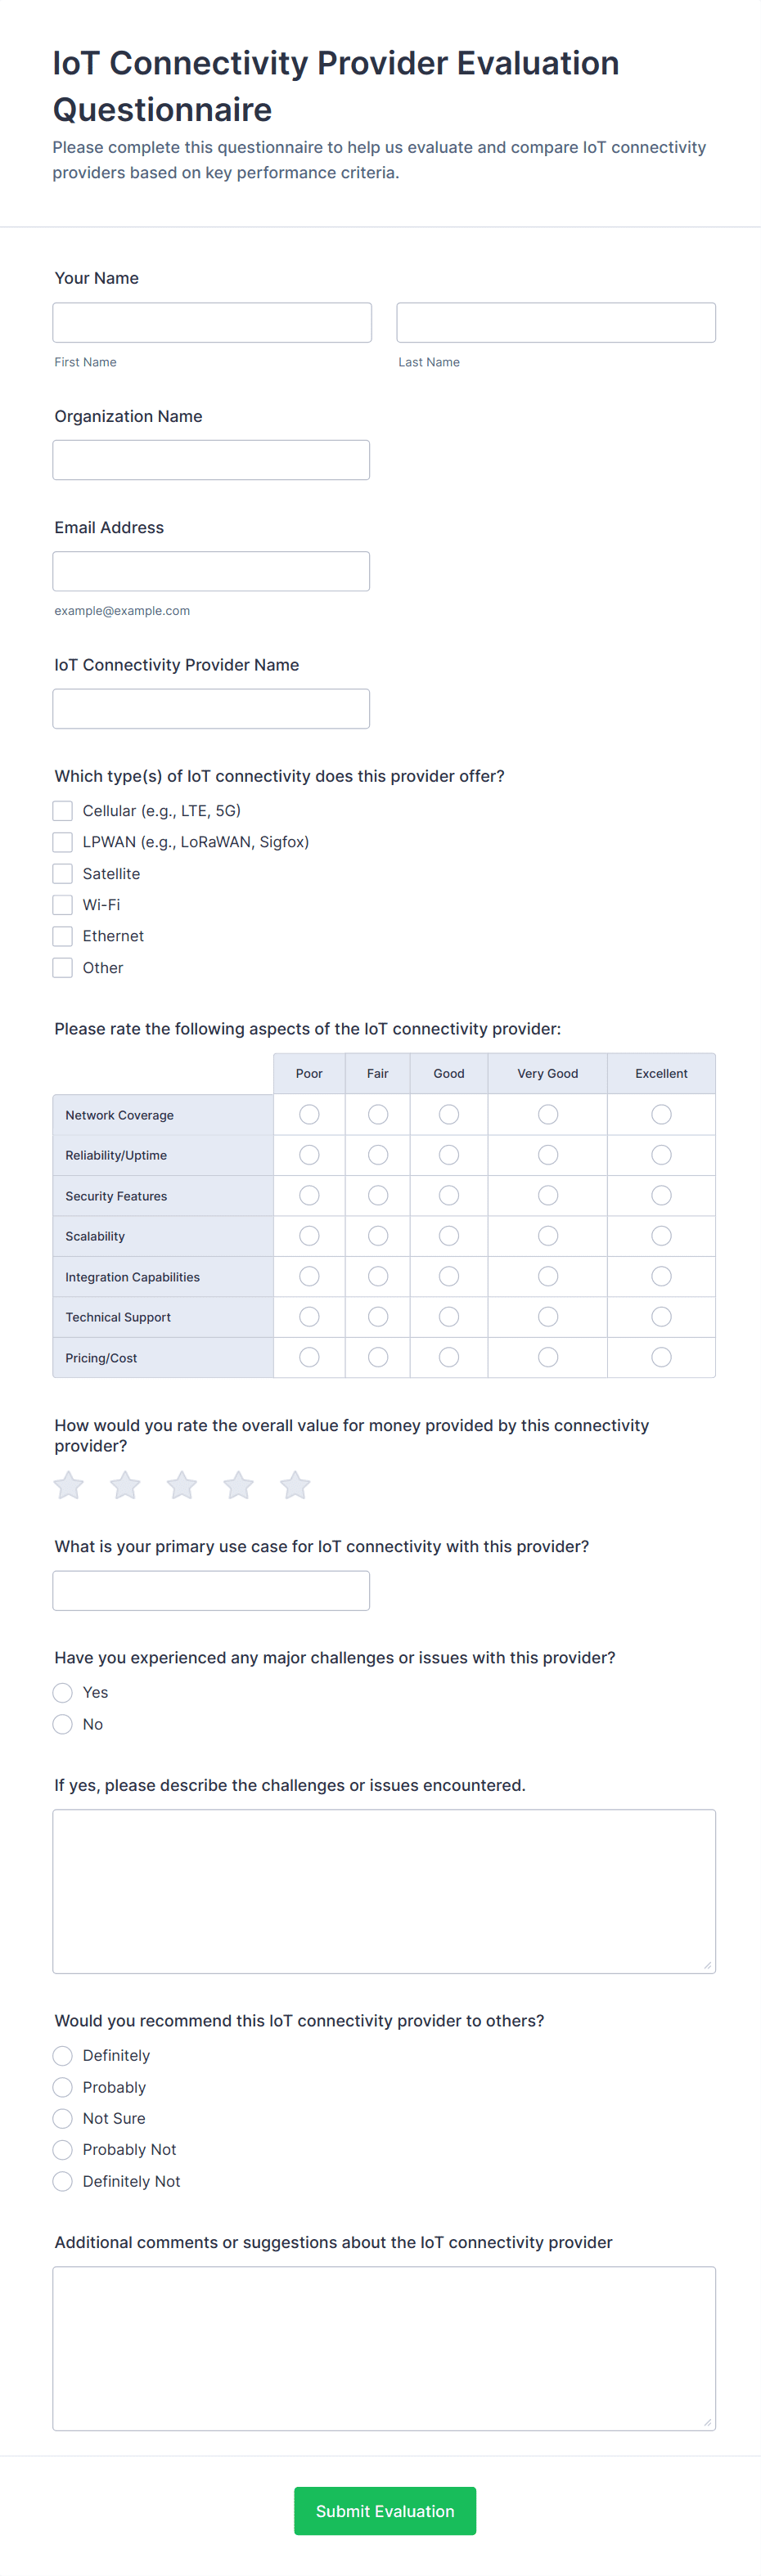Select the second rating star
Viewport: 761px width, 2576px height.
click(x=125, y=1486)
